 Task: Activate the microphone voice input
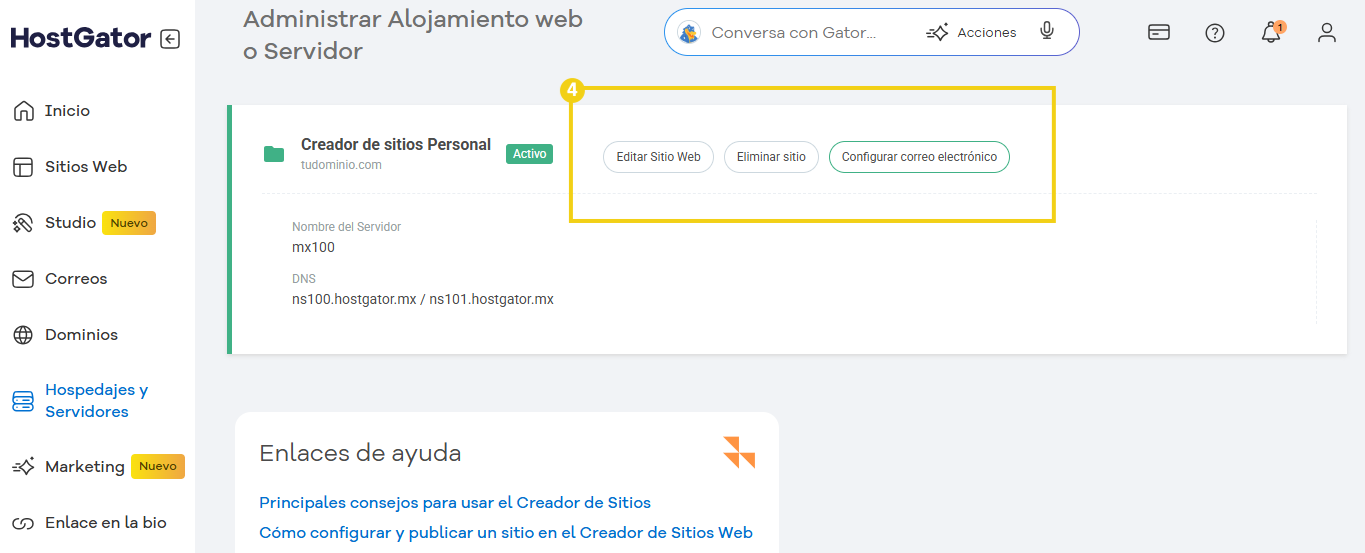(x=1047, y=32)
